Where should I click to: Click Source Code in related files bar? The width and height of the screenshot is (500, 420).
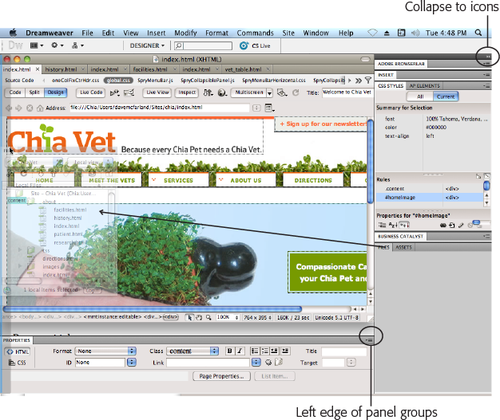coord(19,80)
